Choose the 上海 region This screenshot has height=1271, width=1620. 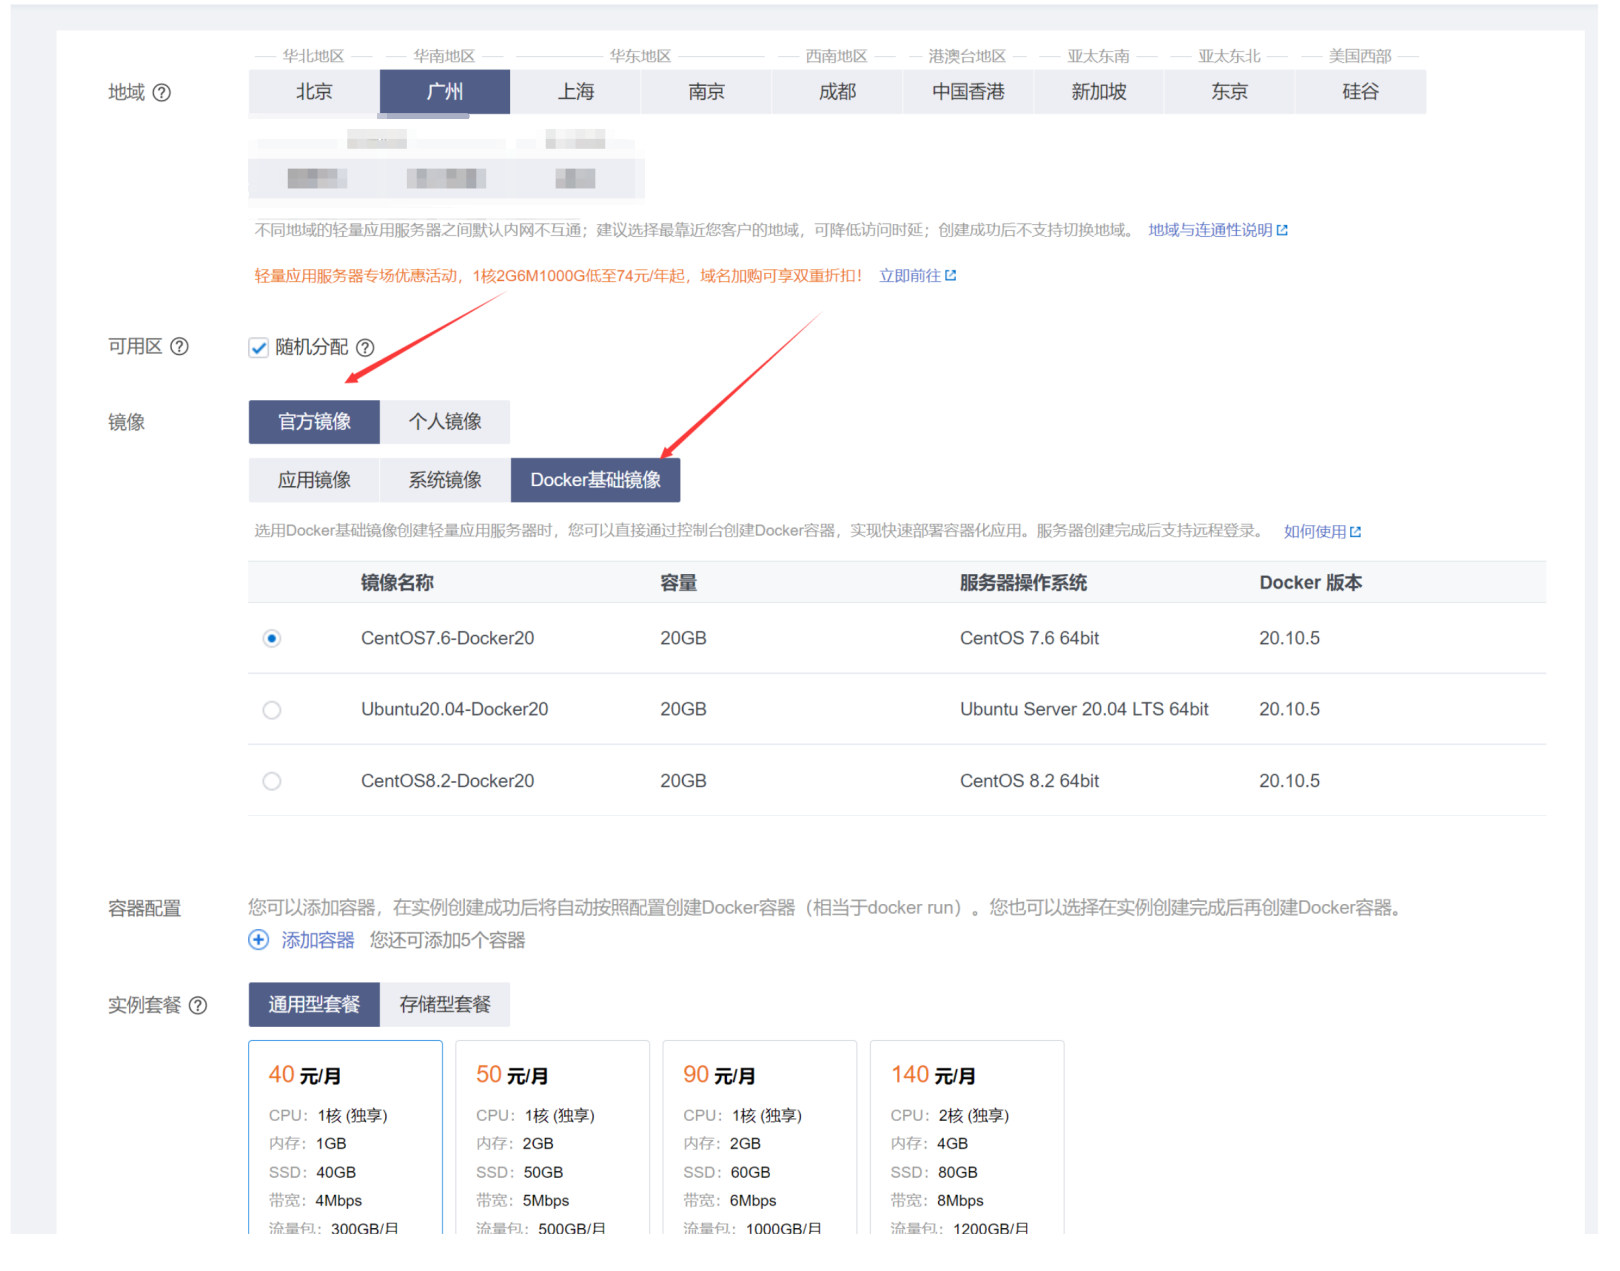click(x=576, y=92)
